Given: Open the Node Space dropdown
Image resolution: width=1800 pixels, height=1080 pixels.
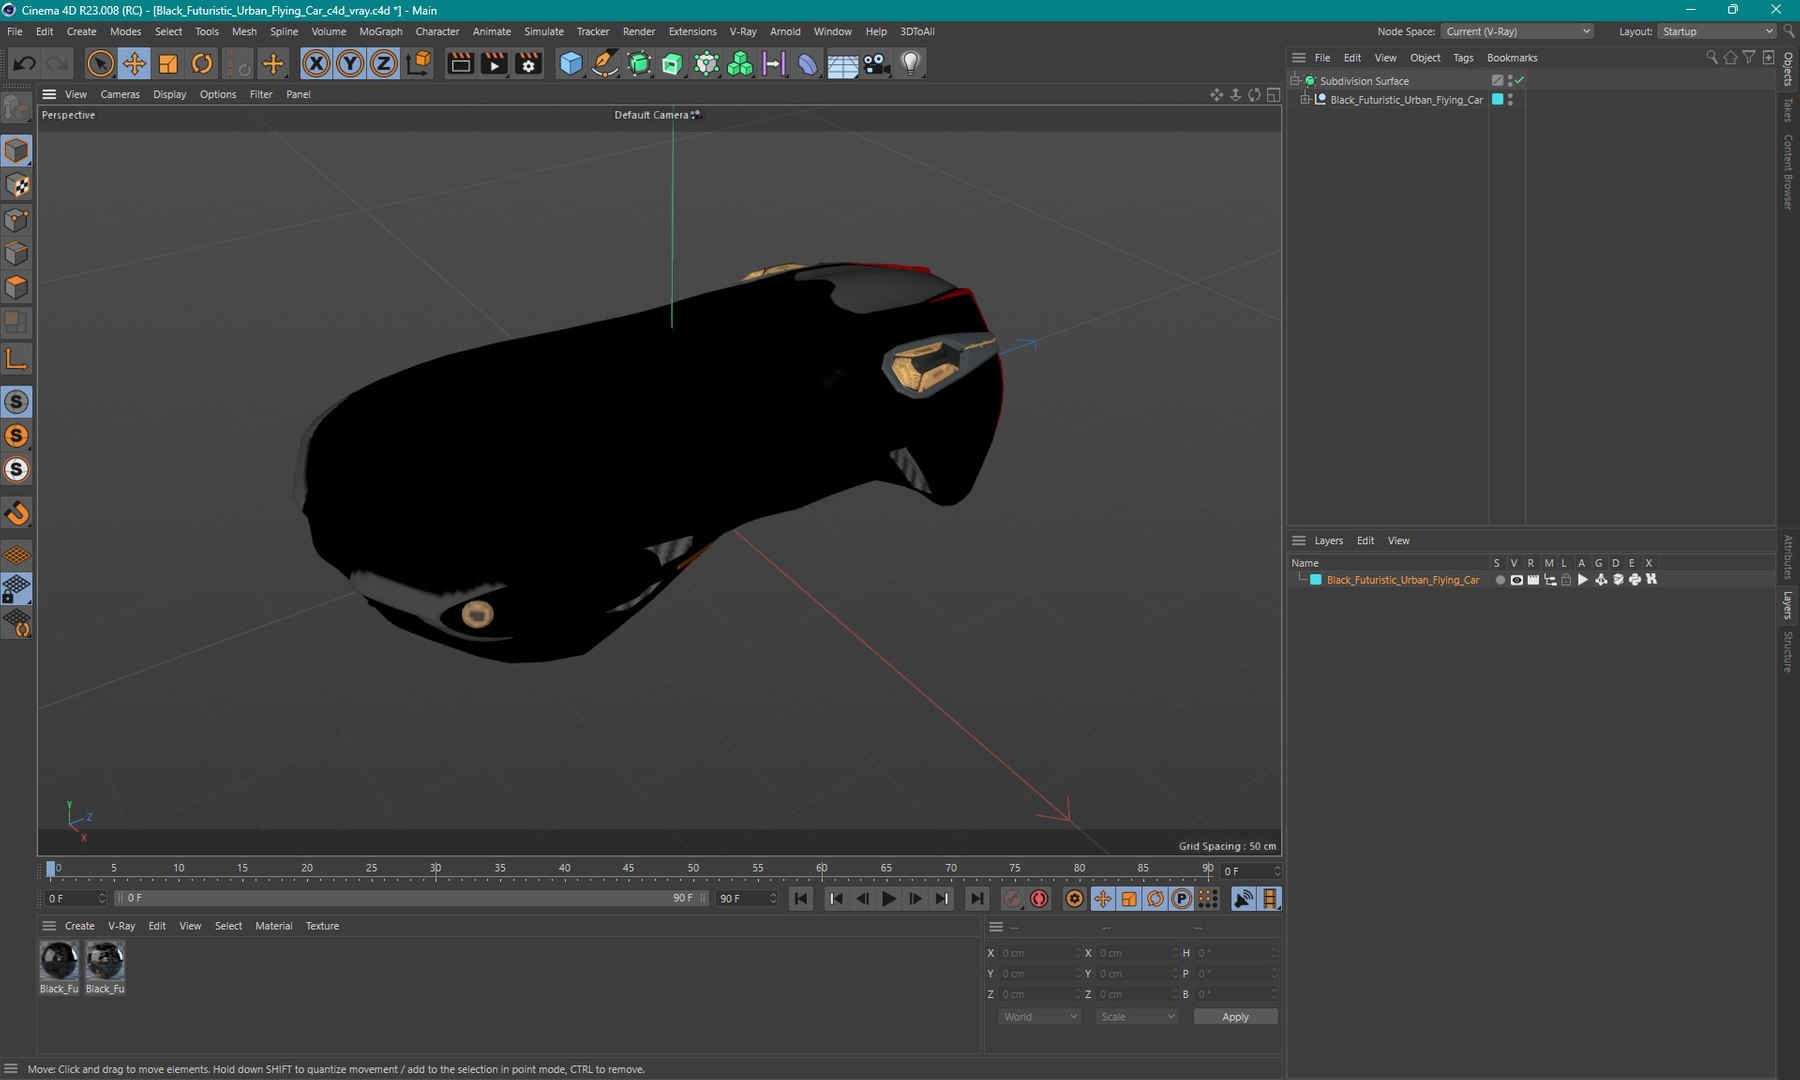Looking at the screenshot, I should point(1517,31).
